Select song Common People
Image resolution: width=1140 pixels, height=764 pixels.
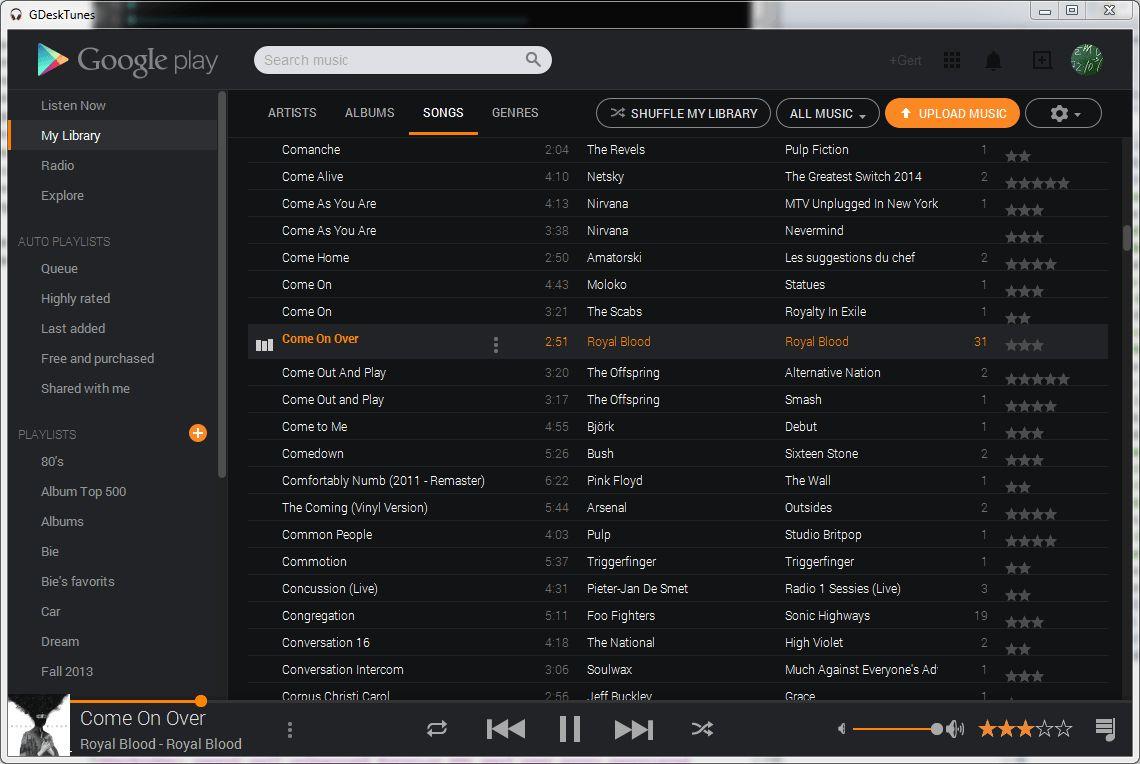click(x=327, y=534)
